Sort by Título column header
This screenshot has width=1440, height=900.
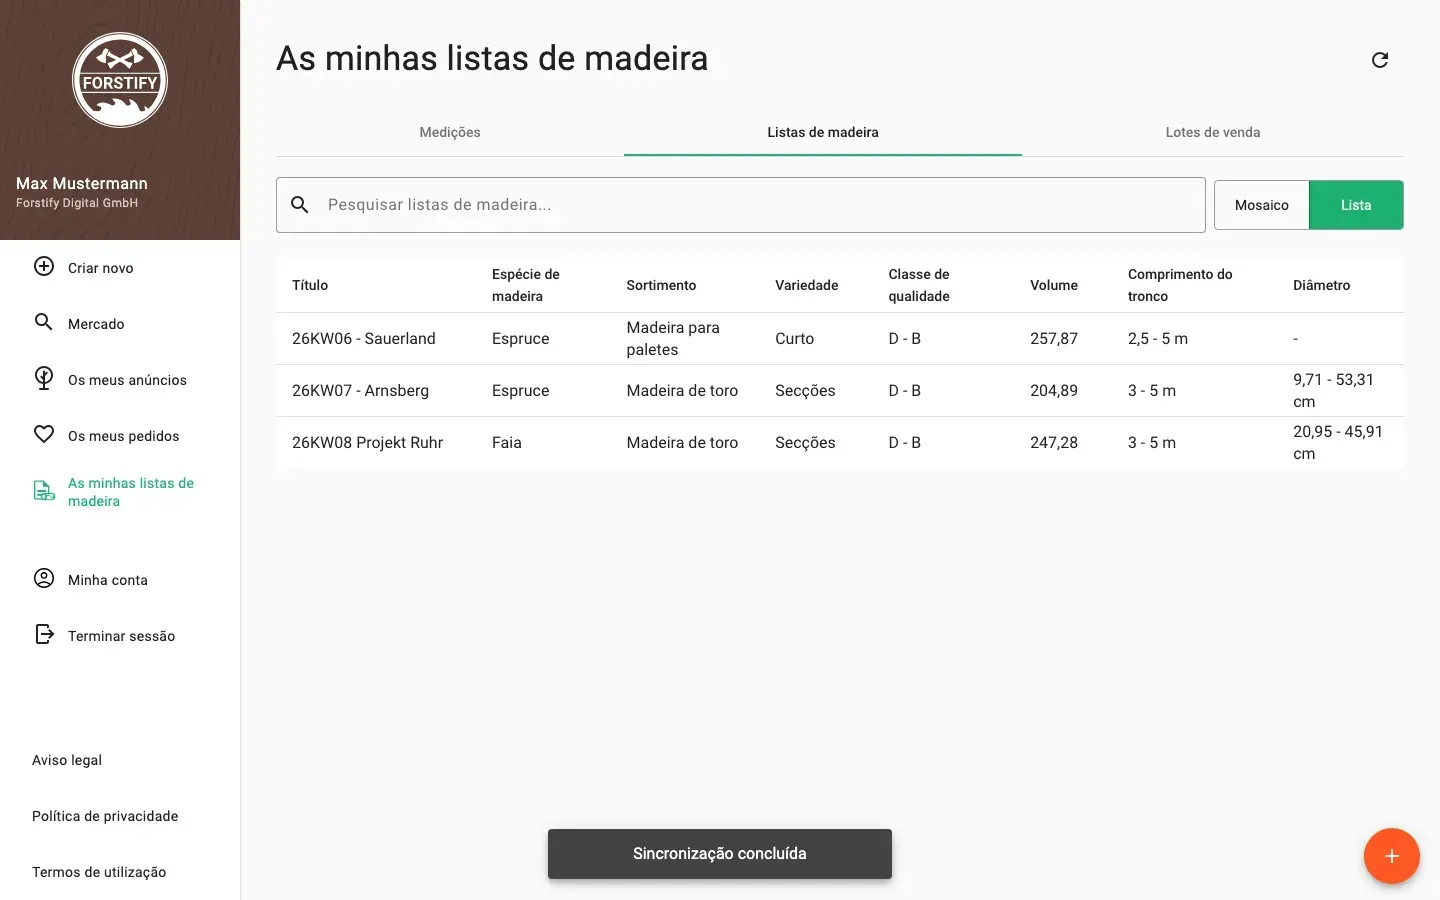310,285
